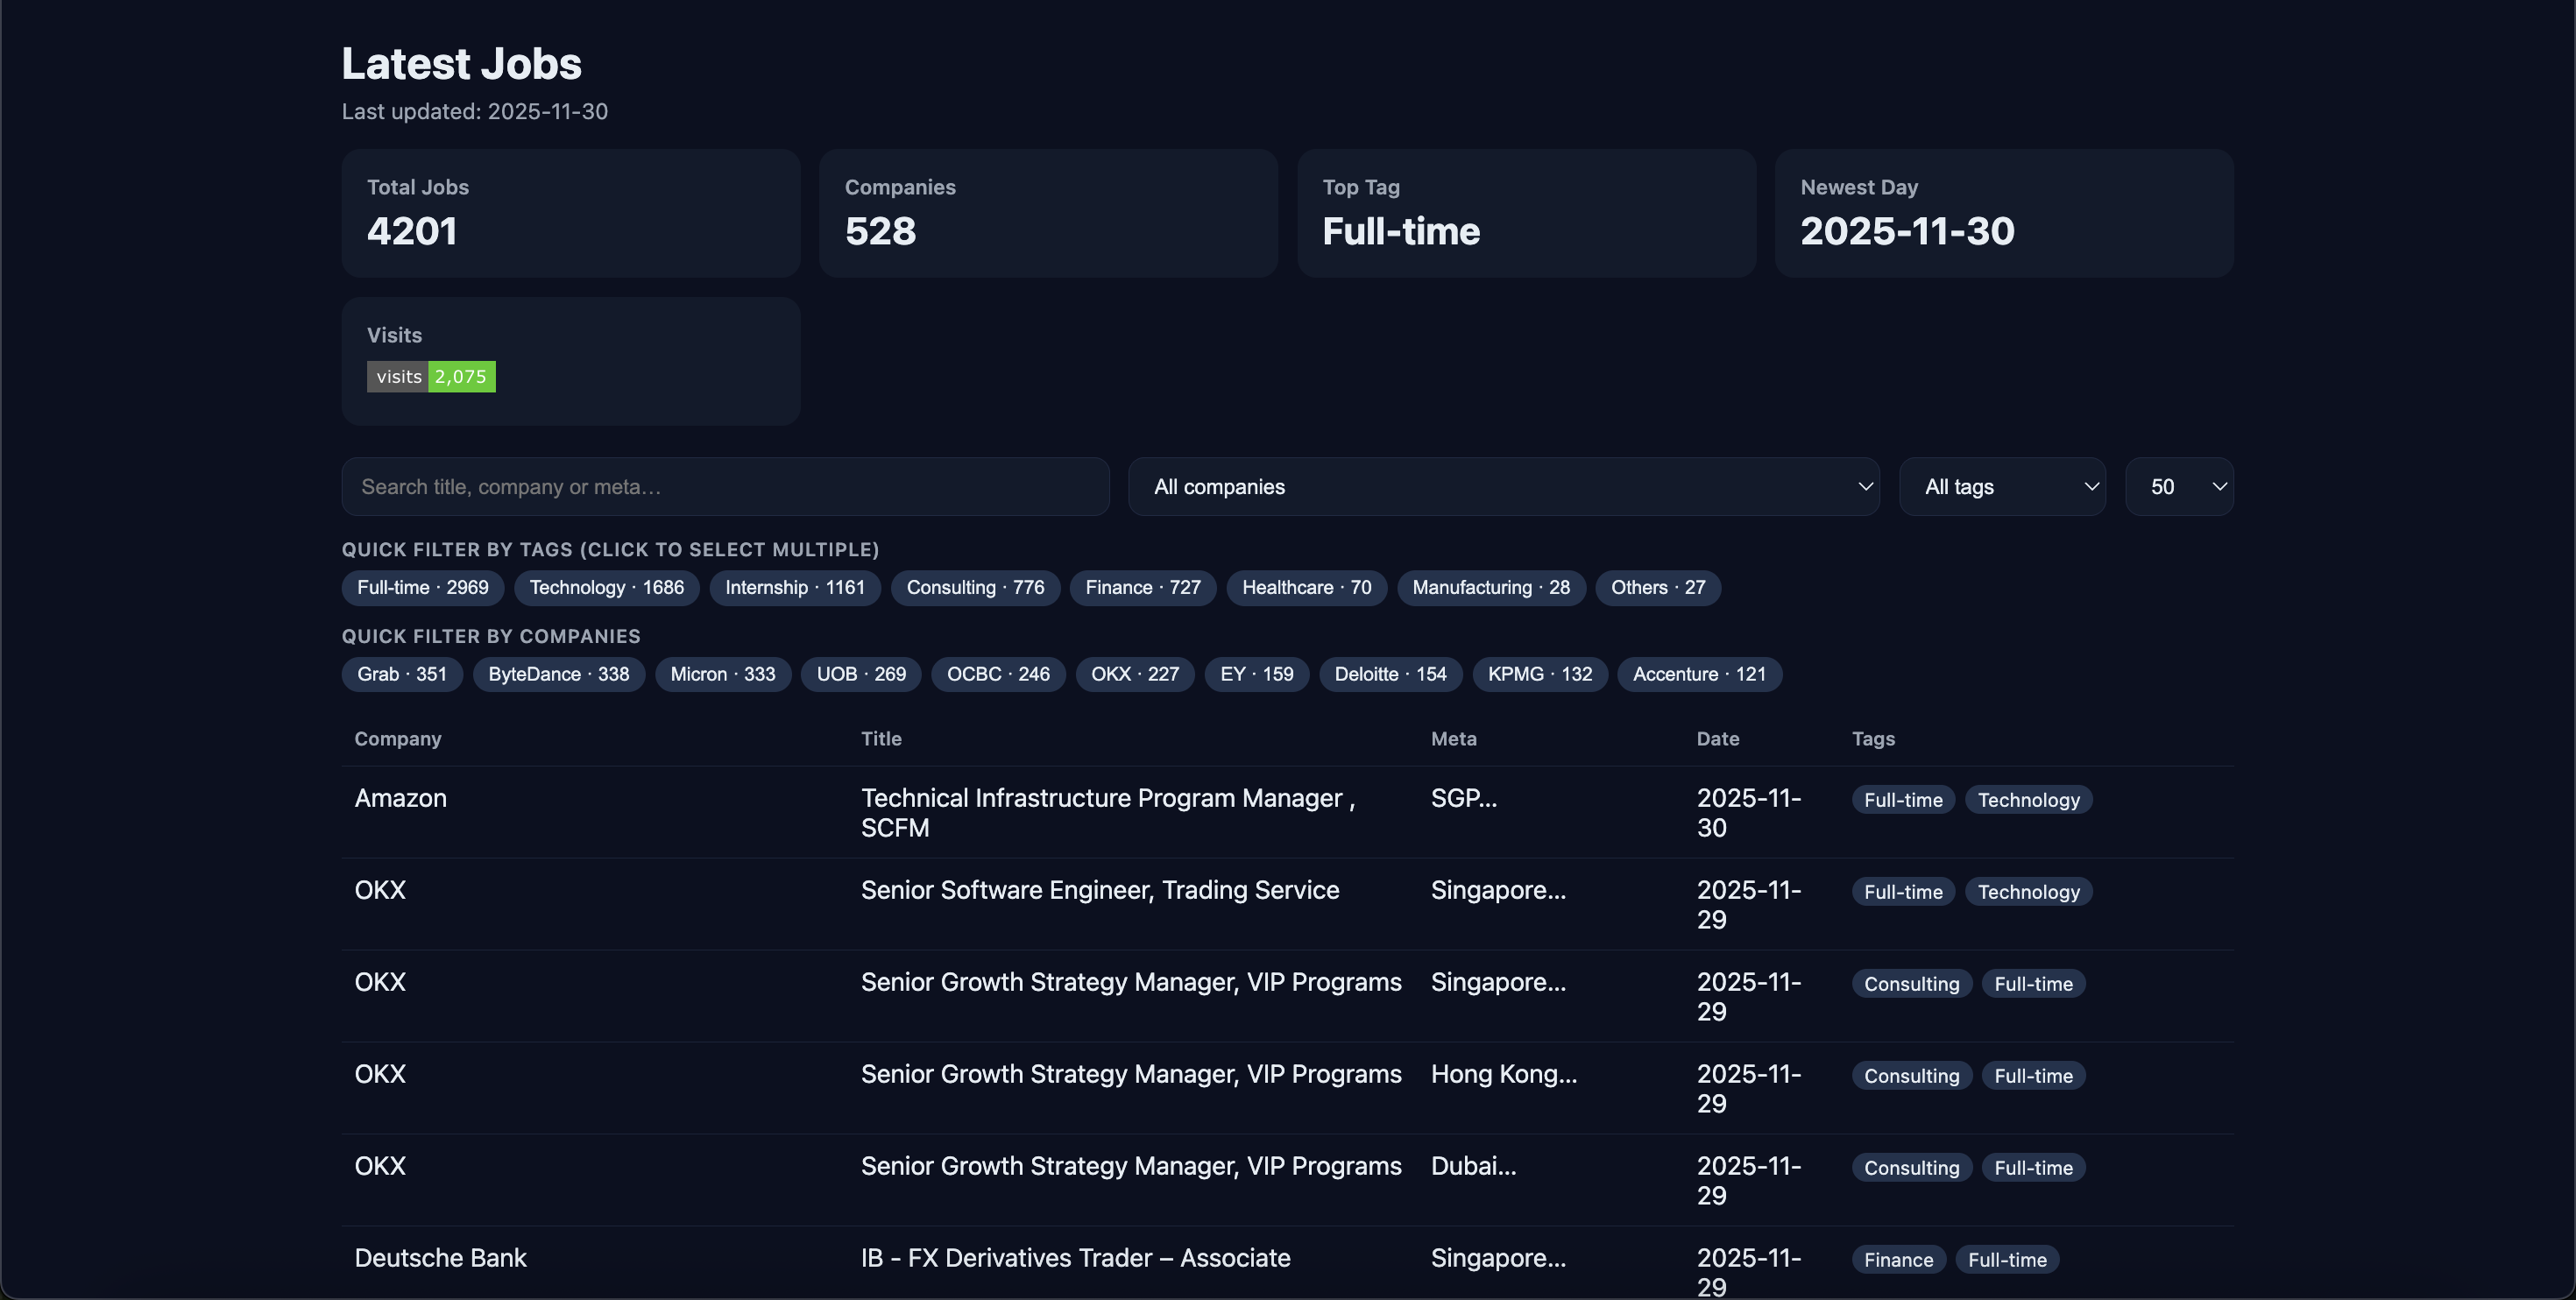The height and width of the screenshot is (1300, 2576).
Task: Click the Company column header
Action: pos(397,739)
